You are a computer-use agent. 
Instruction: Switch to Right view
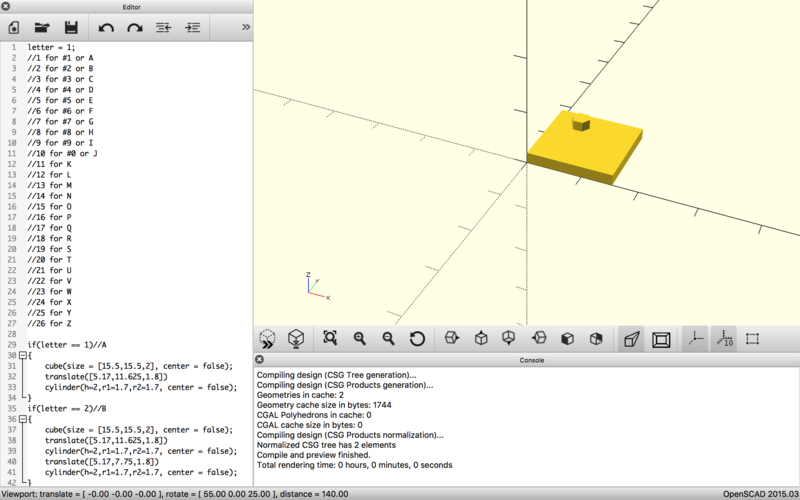pyautogui.click(x=452, y=338)
